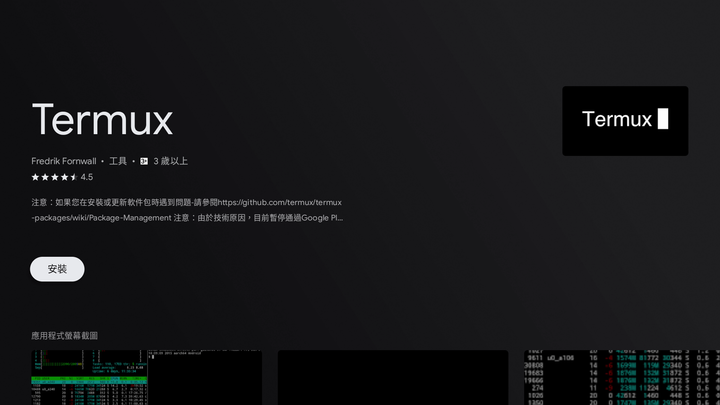Expand the truncated app description text
Screen dimensions: 720x405
coord(187,210)
